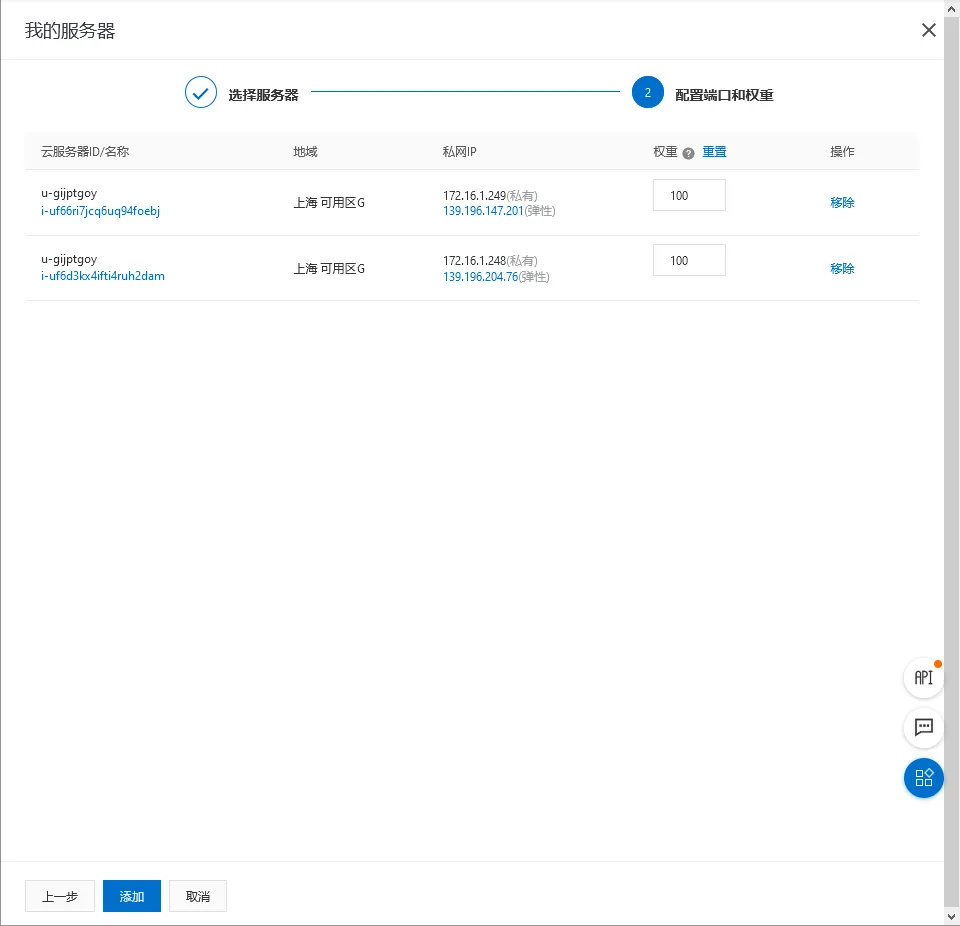
Task: Click the 取消 button
Action: coord(198,896)
